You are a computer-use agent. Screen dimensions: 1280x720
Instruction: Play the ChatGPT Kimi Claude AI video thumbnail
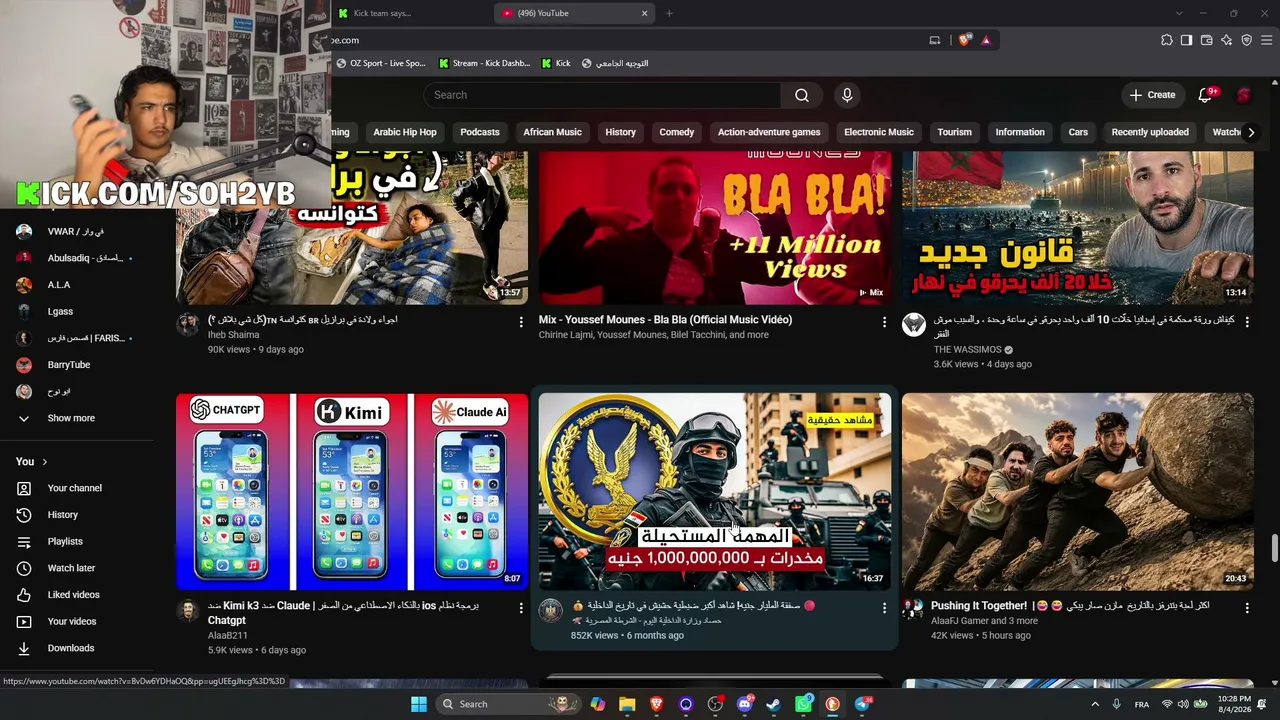pyautogui.click(x=352, y=492)
